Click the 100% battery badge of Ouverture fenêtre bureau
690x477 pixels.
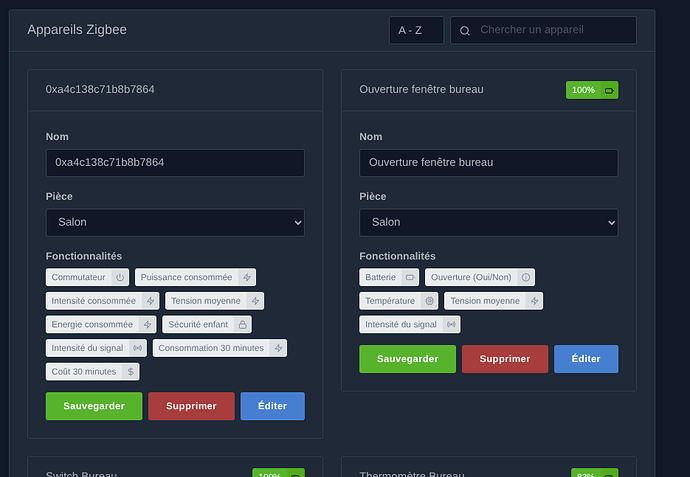point(592,90)
